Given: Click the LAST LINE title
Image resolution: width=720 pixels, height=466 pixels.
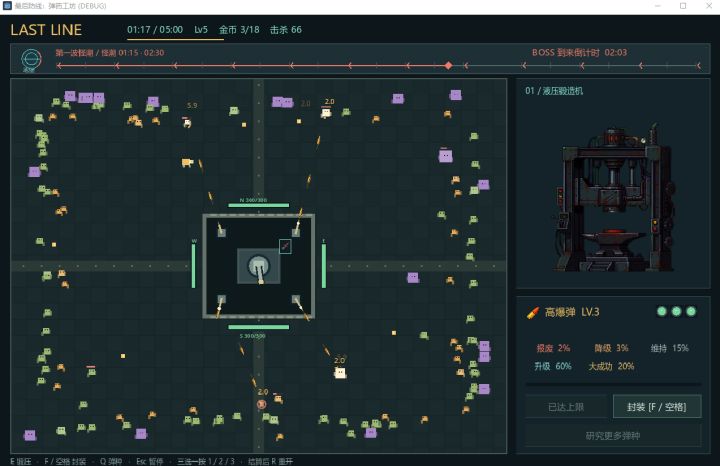Looking at the screenshot, I should [46, 30].
